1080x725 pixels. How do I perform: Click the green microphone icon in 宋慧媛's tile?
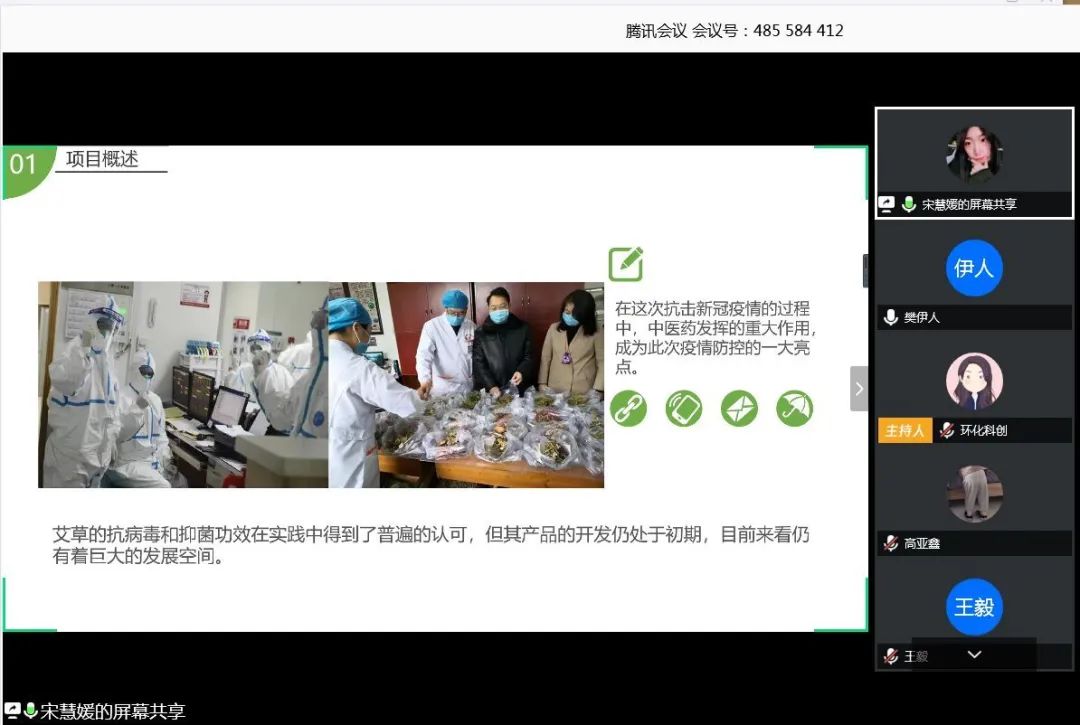(x=908, y=204)
